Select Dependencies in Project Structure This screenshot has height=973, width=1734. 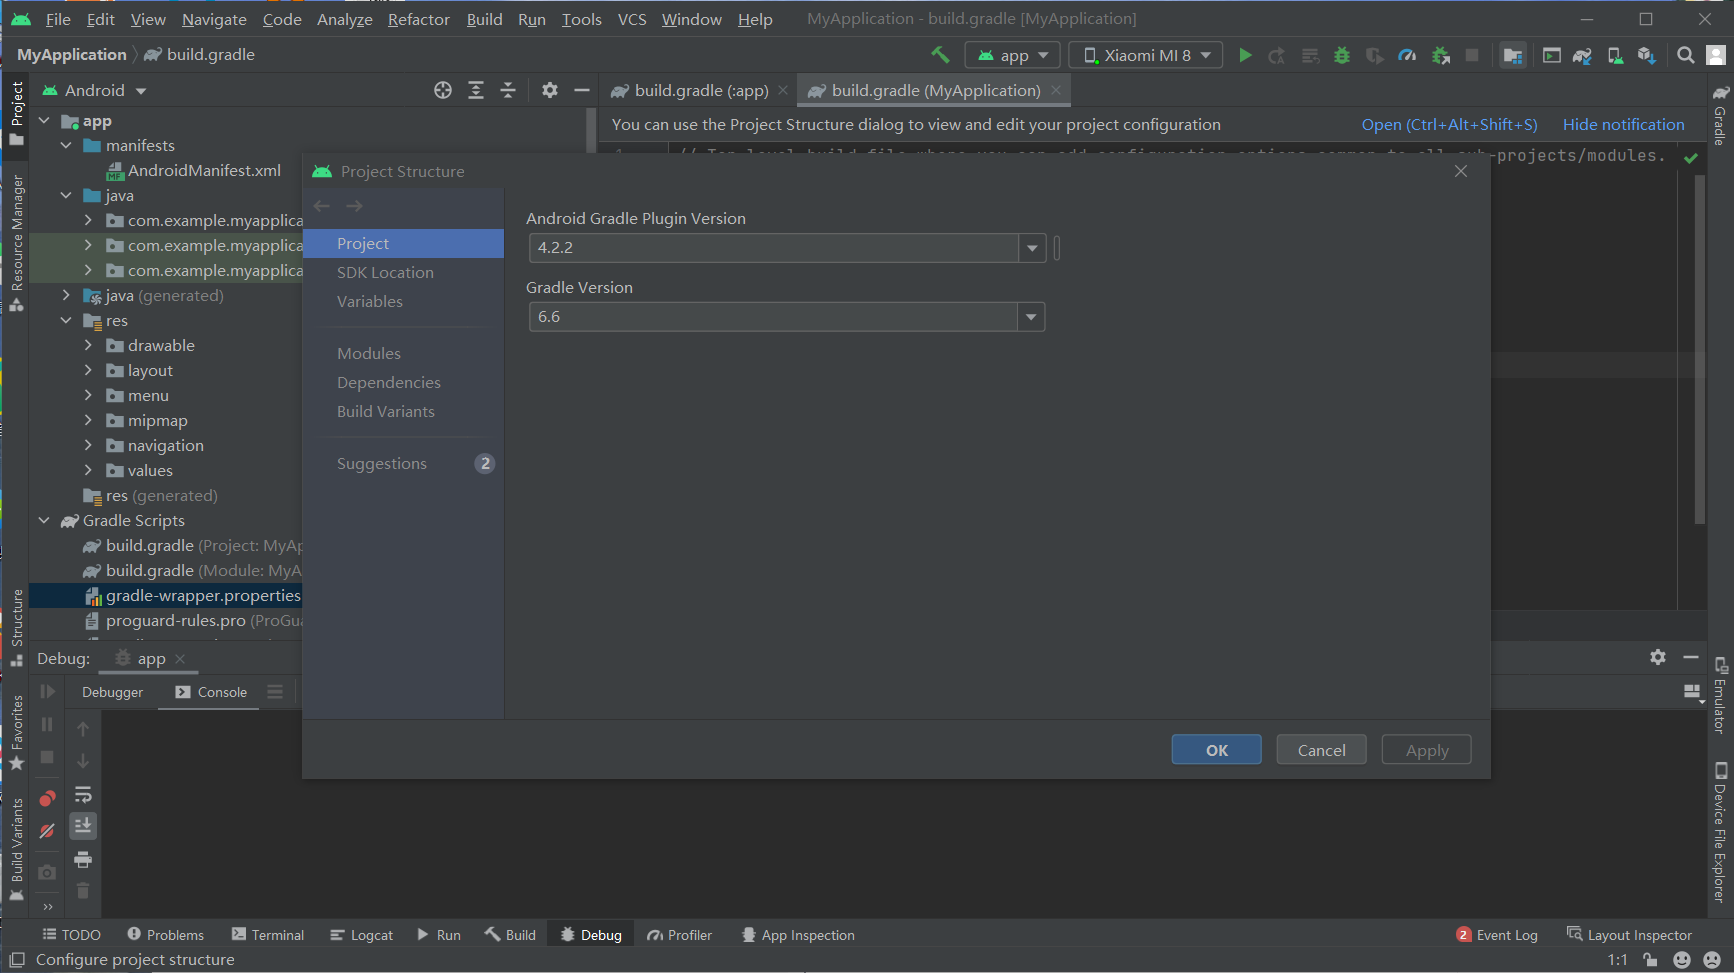(388, 382)
